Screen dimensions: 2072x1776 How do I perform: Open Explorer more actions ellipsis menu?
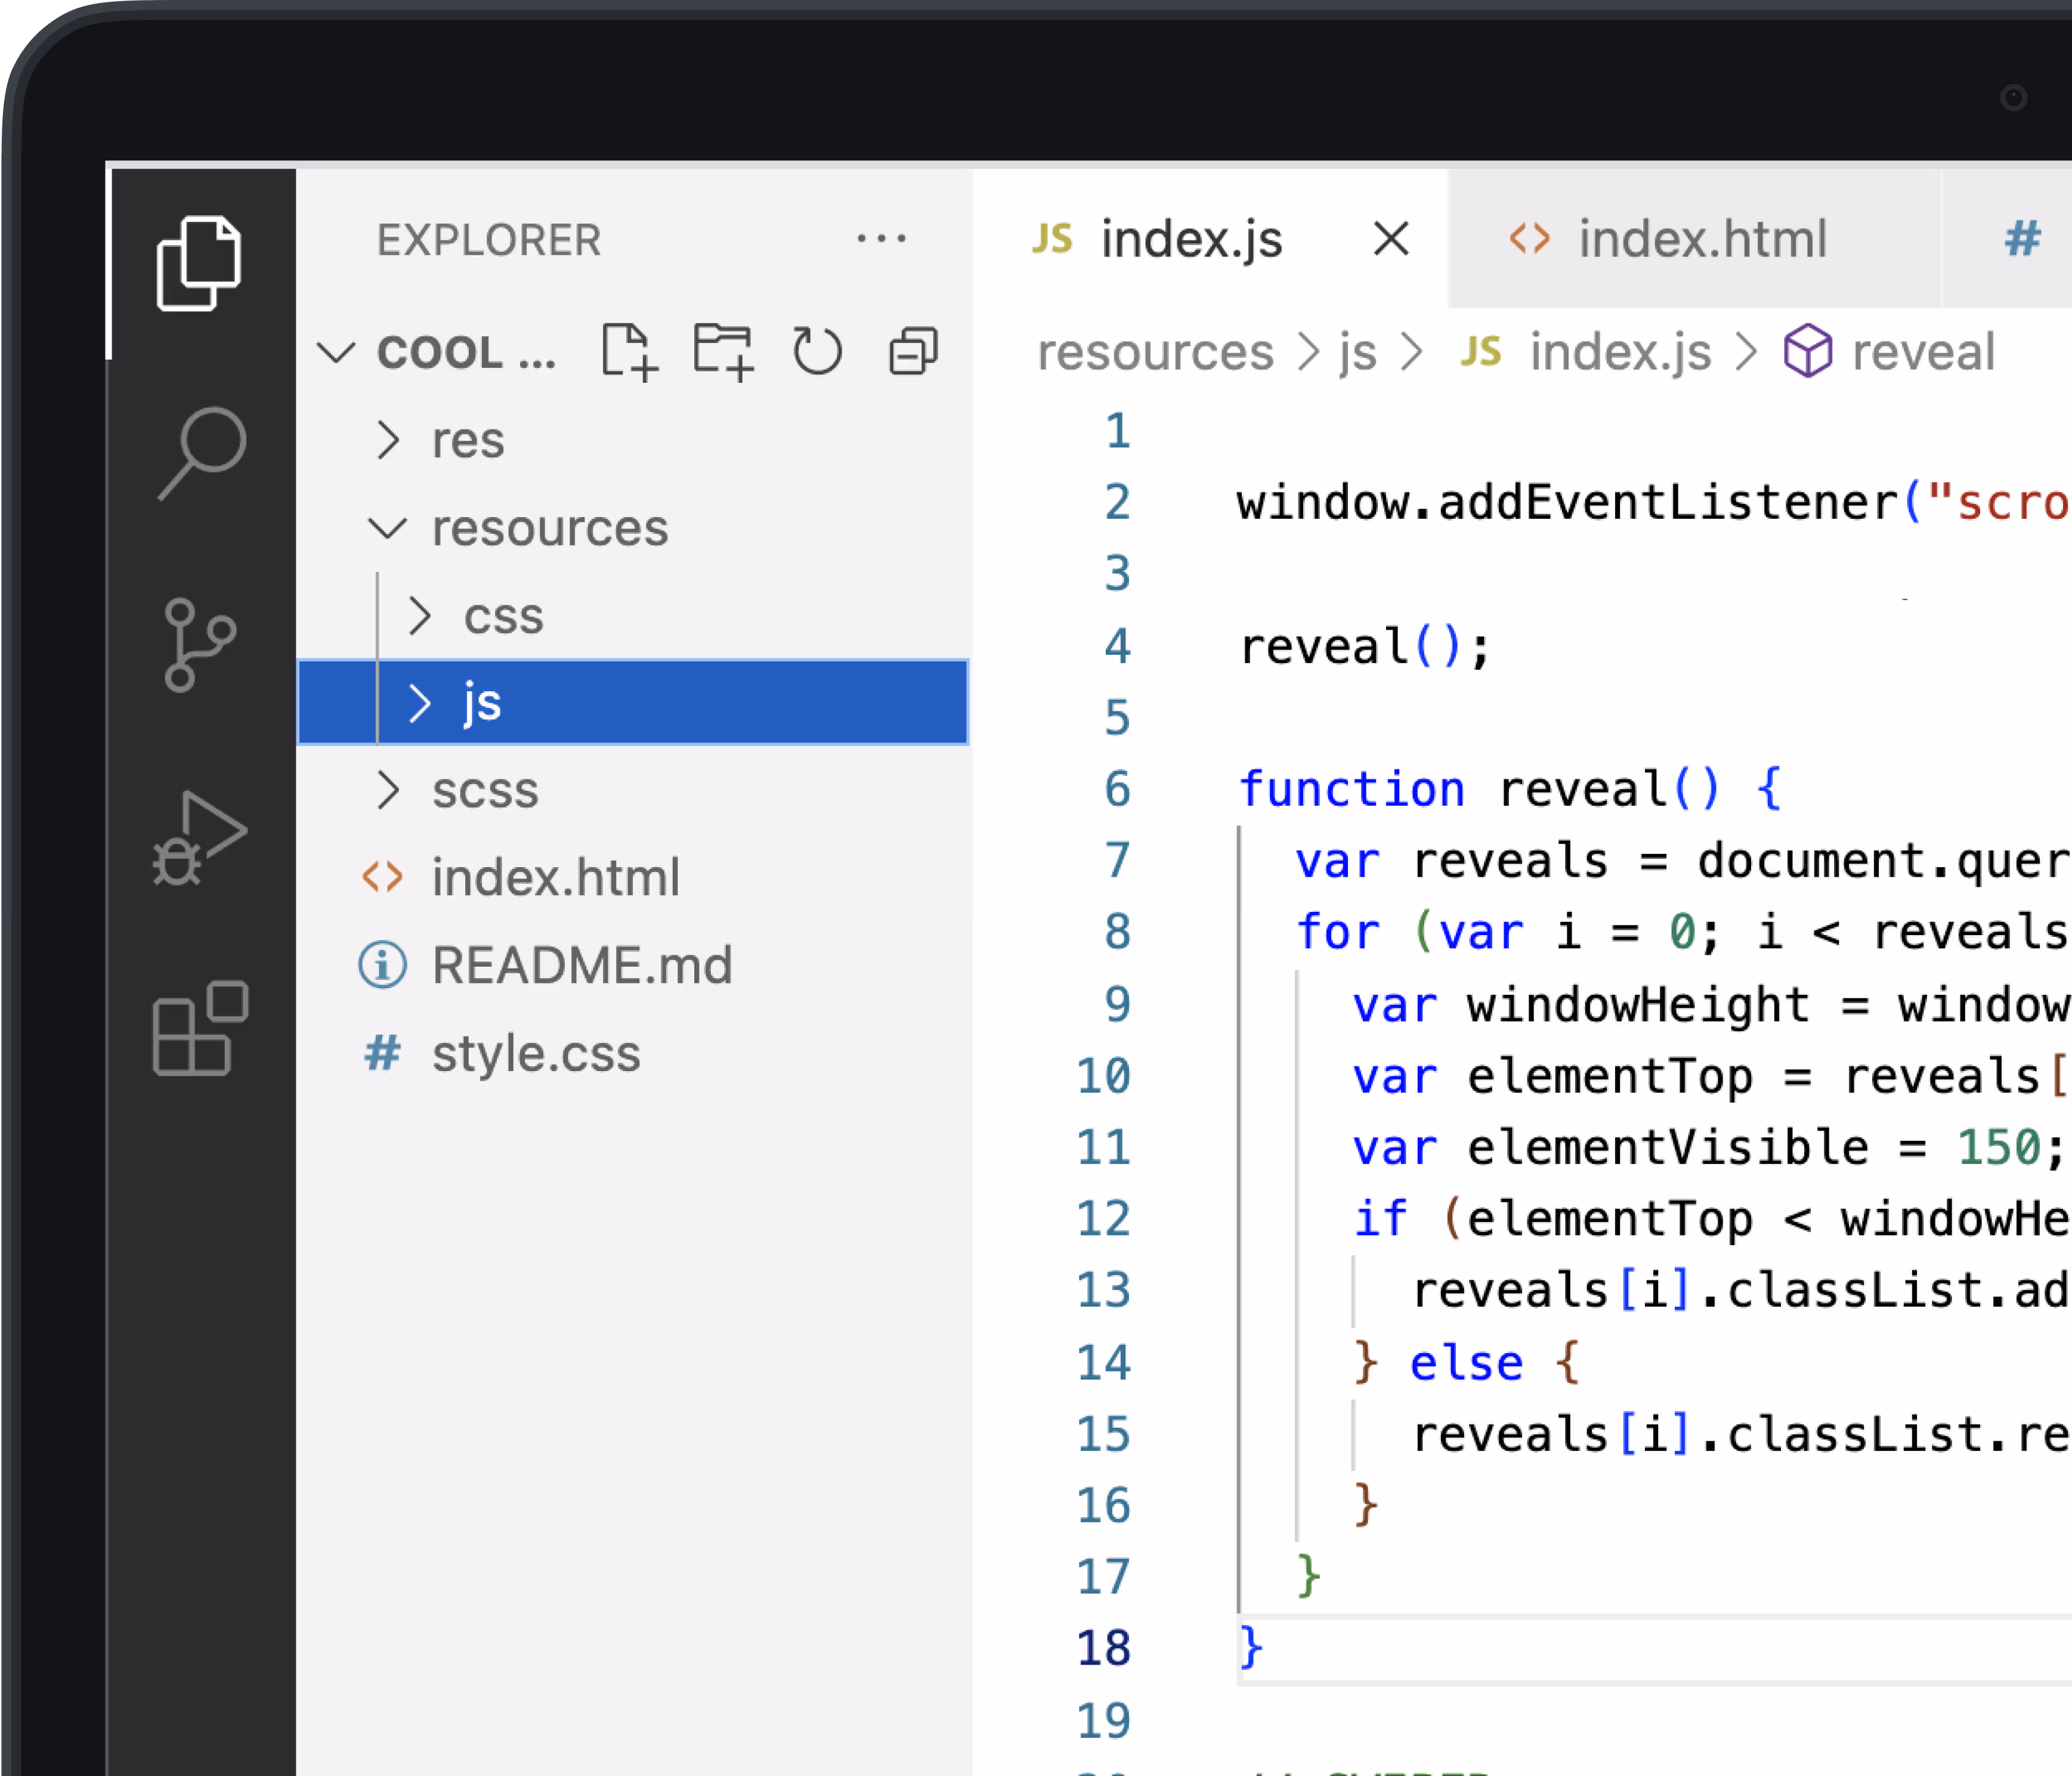881,239
